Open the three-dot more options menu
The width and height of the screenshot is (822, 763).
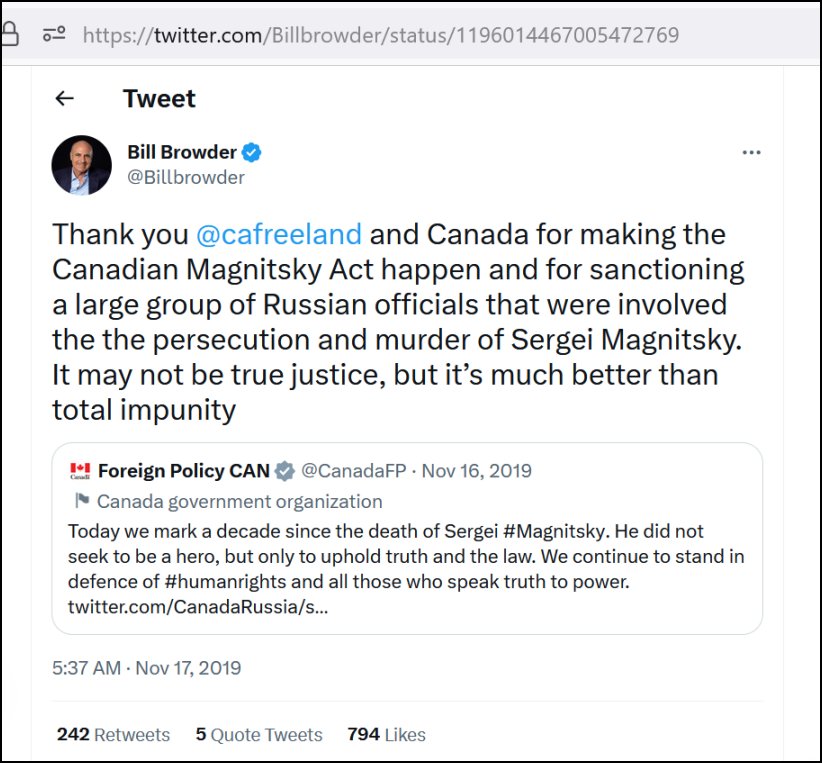pos(752,153)
